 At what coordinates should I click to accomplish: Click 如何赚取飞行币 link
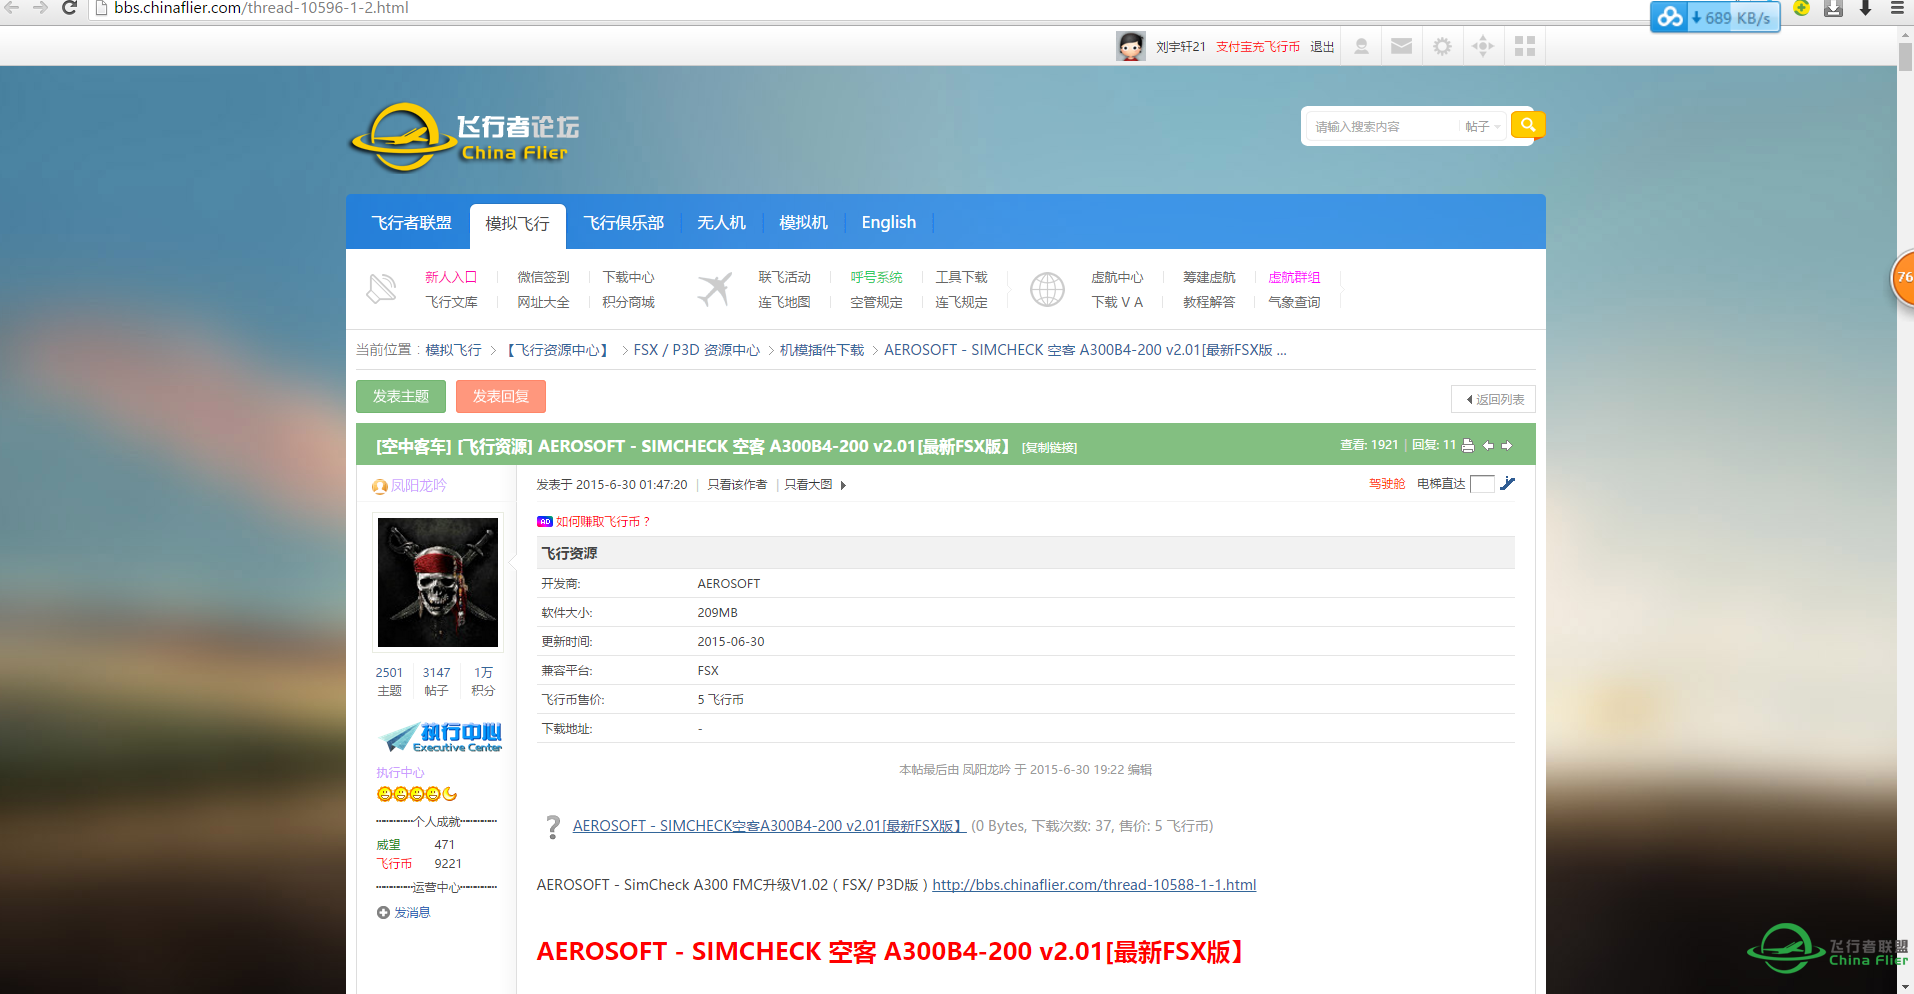pyautogui.click(x=603, y=522)
